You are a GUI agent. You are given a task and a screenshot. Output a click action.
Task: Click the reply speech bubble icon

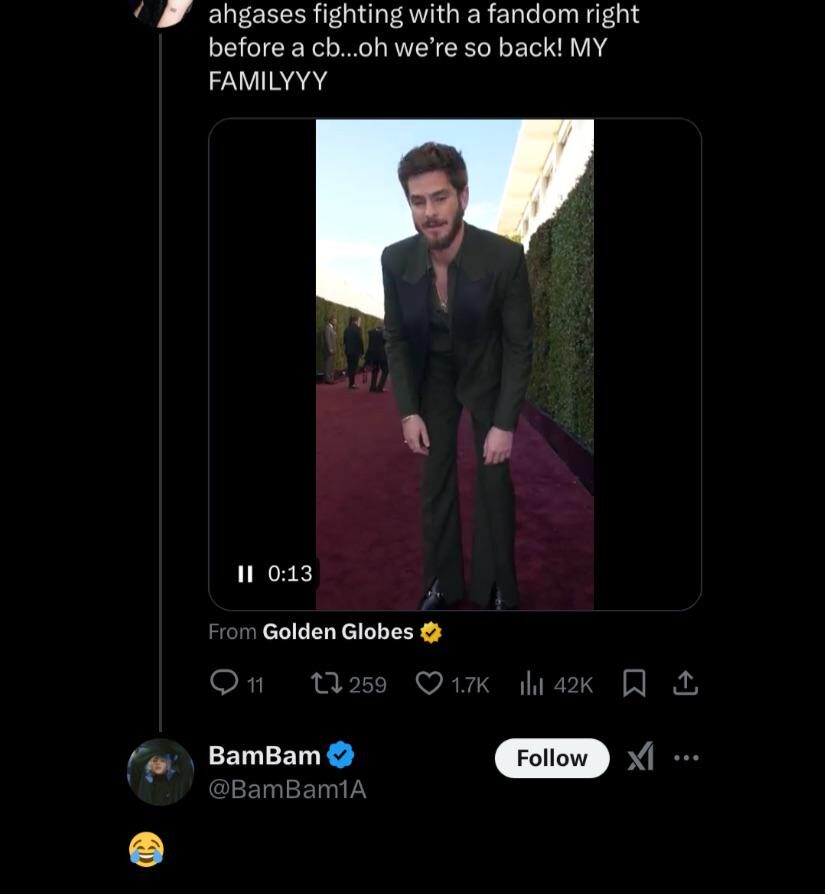pyautogui.click(x=224, y=683)
